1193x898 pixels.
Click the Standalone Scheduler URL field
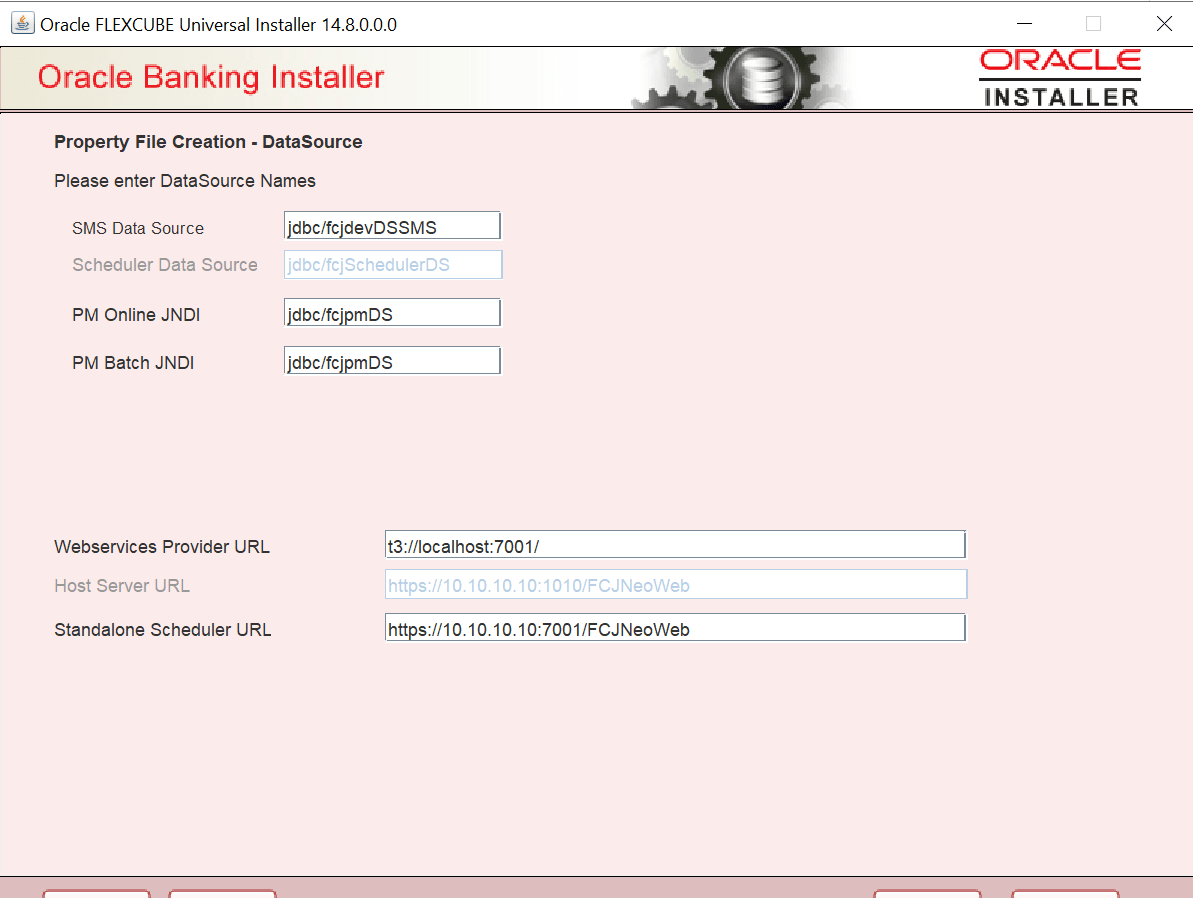pyautogui.click(x=676, y=628)
